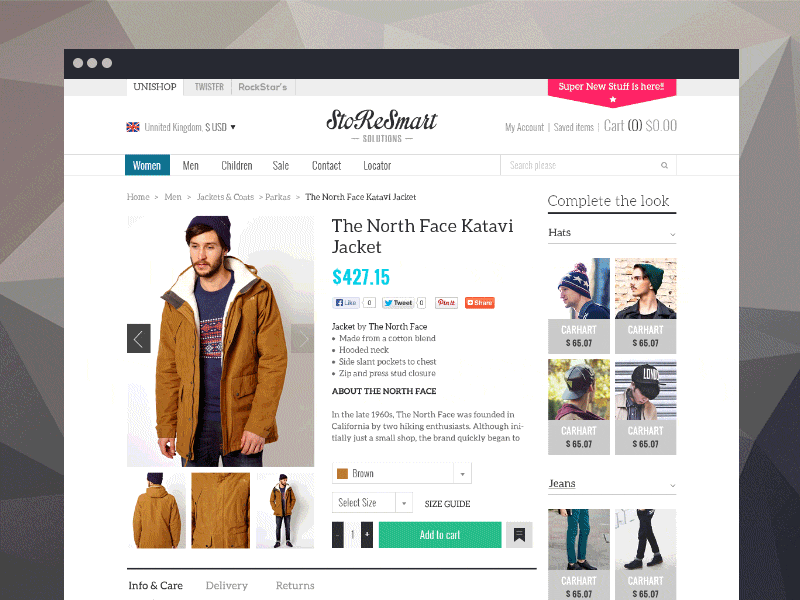Open United Kingdom currency selector
The width and height of the screenshot is (800, 600).
coord(181,127)
